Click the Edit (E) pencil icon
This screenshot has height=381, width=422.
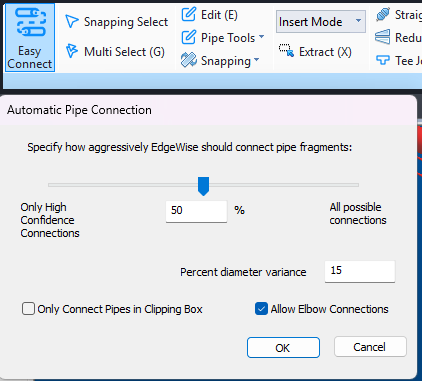coord(189,14)
